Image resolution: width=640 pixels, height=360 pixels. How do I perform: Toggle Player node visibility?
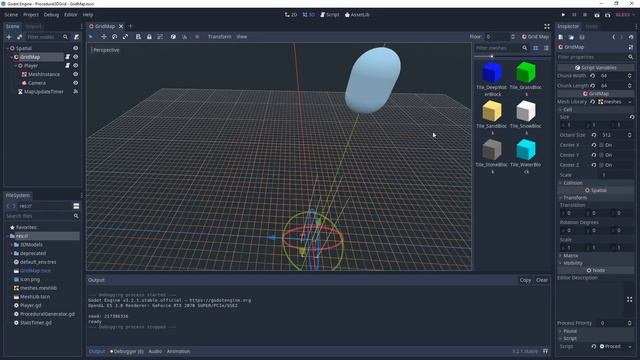coord(76,65)
